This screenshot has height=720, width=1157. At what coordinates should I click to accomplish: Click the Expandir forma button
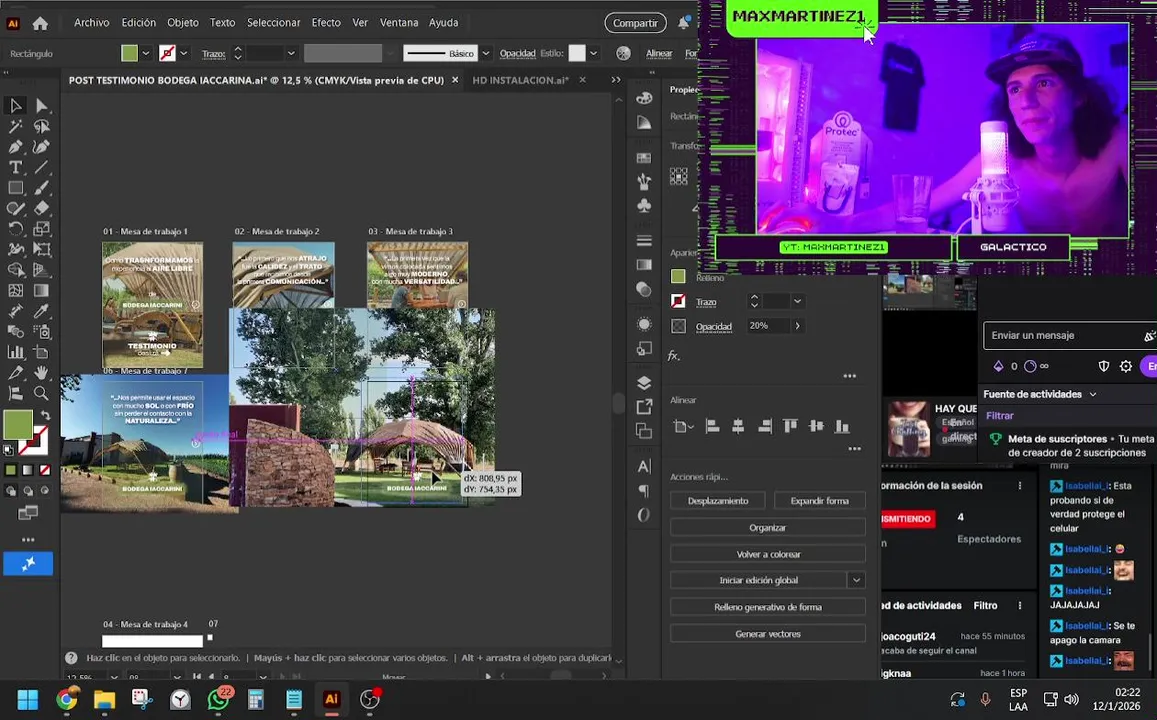[x=820, y=501]
